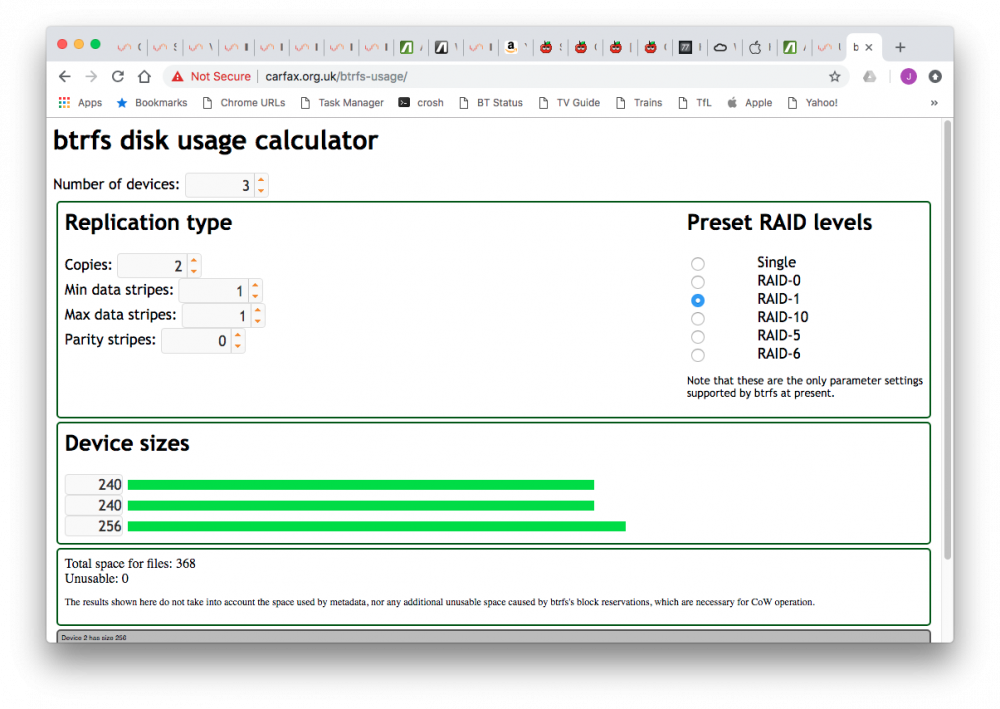
Task: Click the address bar URL
Action: tap(336, 77)
